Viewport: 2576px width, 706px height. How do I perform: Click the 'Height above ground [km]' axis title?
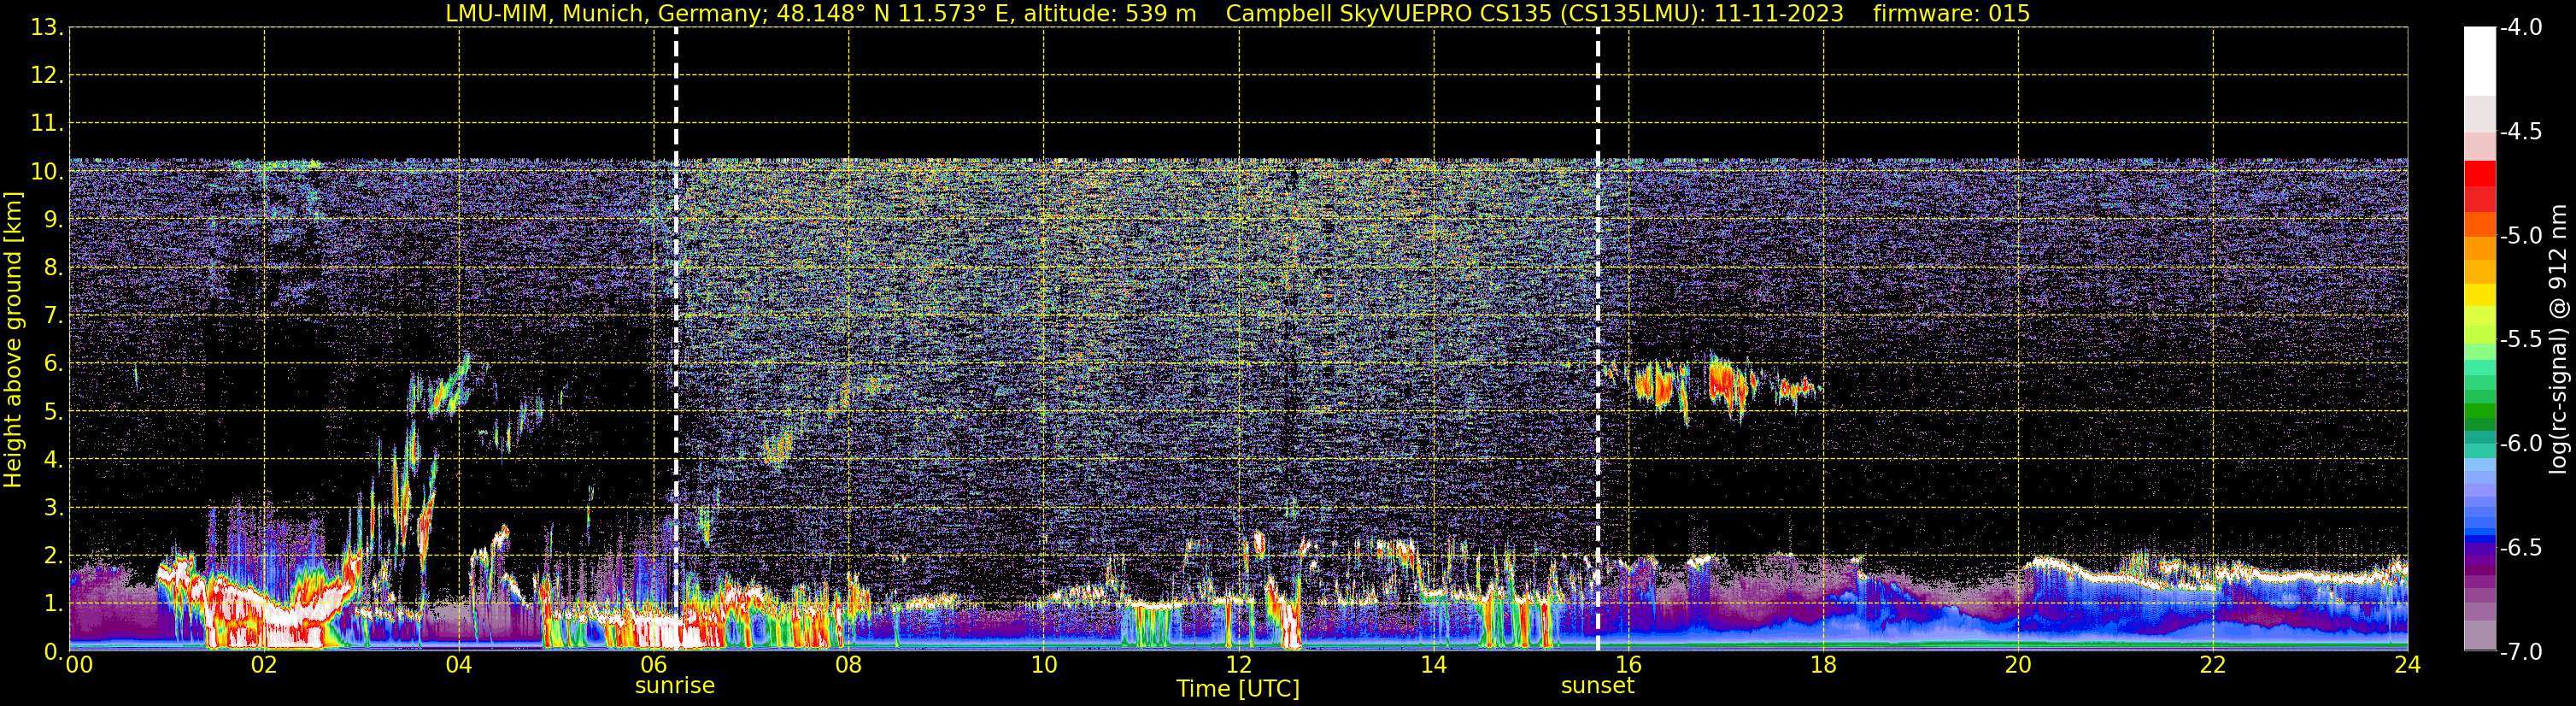point(13,340)
